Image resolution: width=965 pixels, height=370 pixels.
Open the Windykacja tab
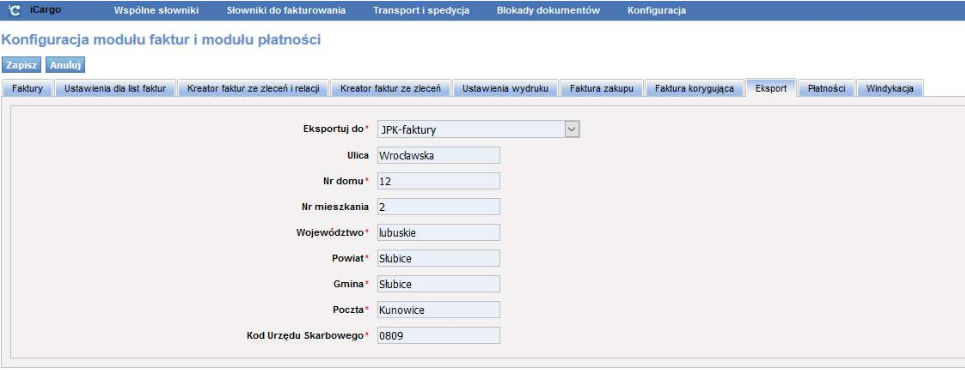[x=890, y=89]
